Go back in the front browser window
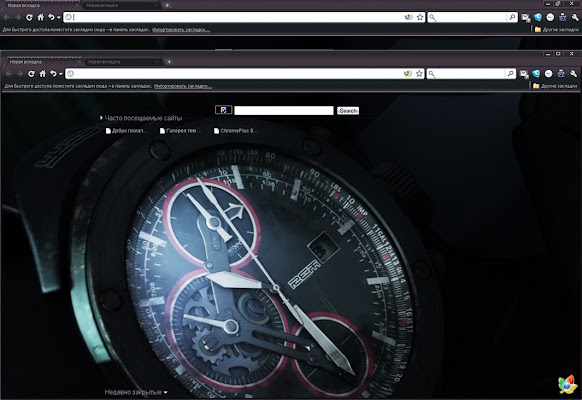Screen dimensions: 582x400 (9, 74)
